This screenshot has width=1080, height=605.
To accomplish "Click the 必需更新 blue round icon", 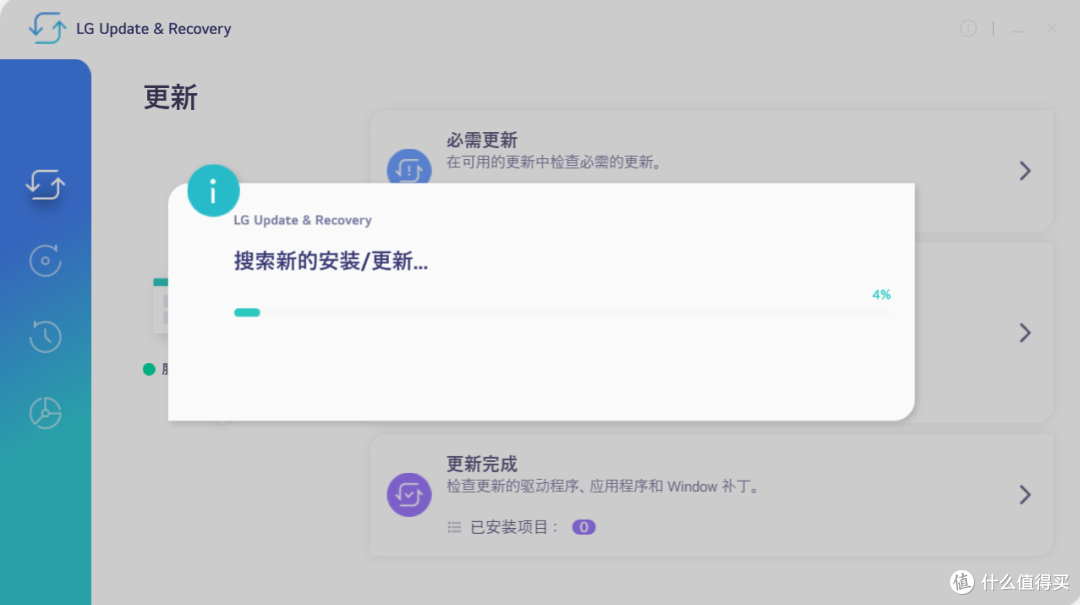I will (x=409, y=167).
